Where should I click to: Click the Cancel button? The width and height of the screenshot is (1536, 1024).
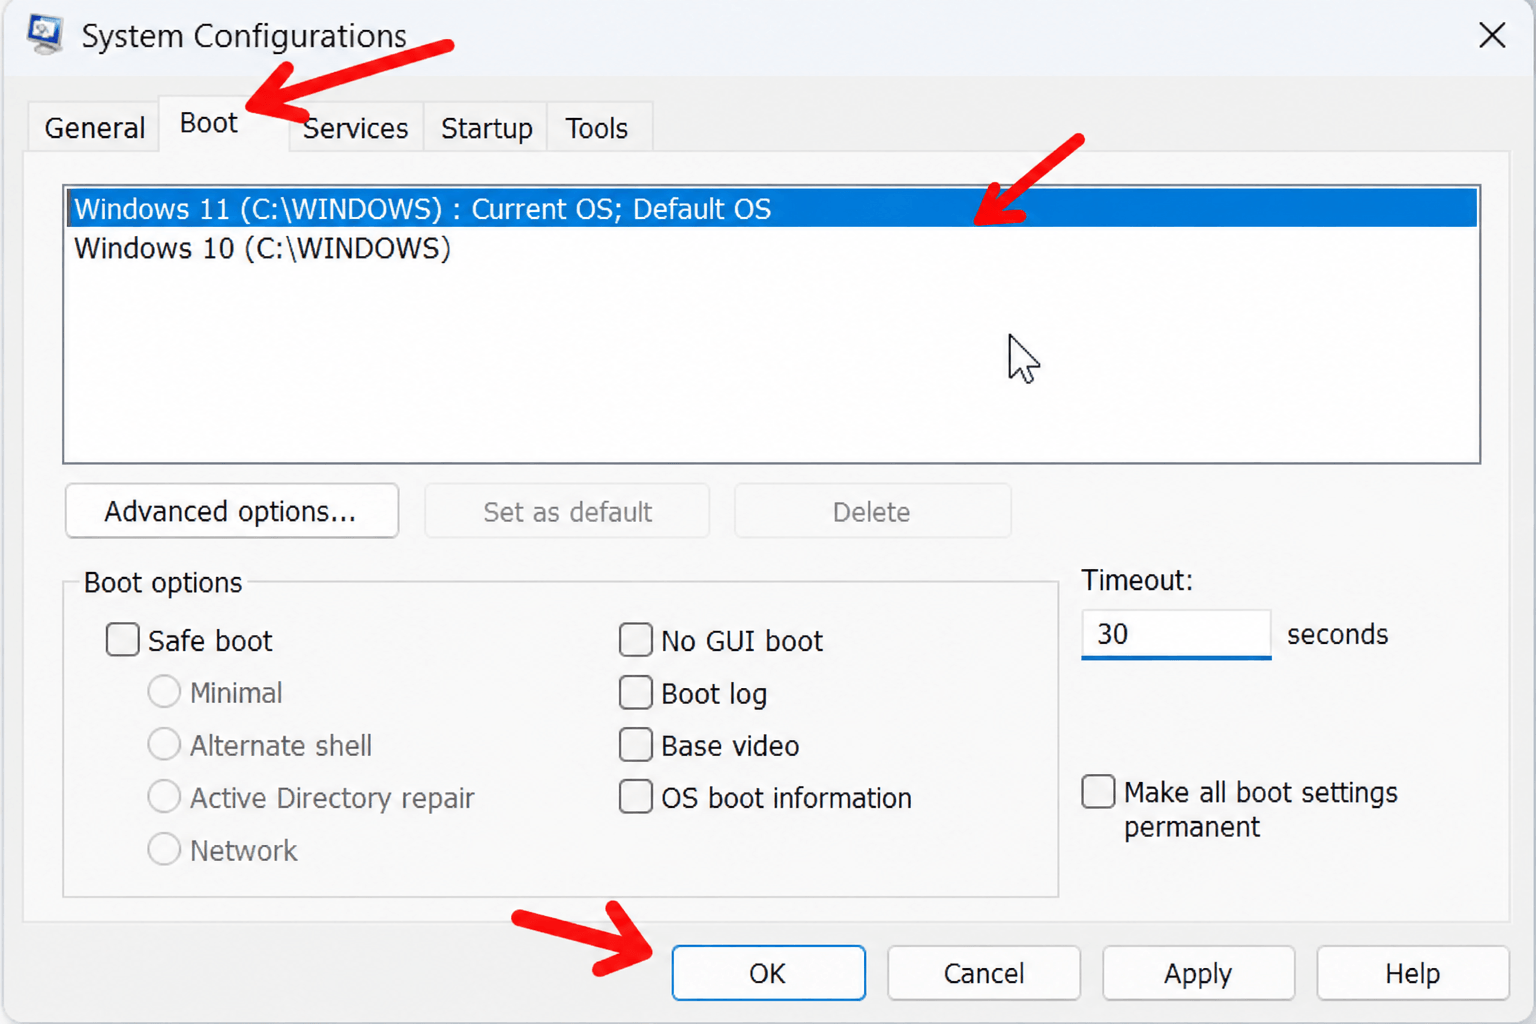click(x=984, y=973)
